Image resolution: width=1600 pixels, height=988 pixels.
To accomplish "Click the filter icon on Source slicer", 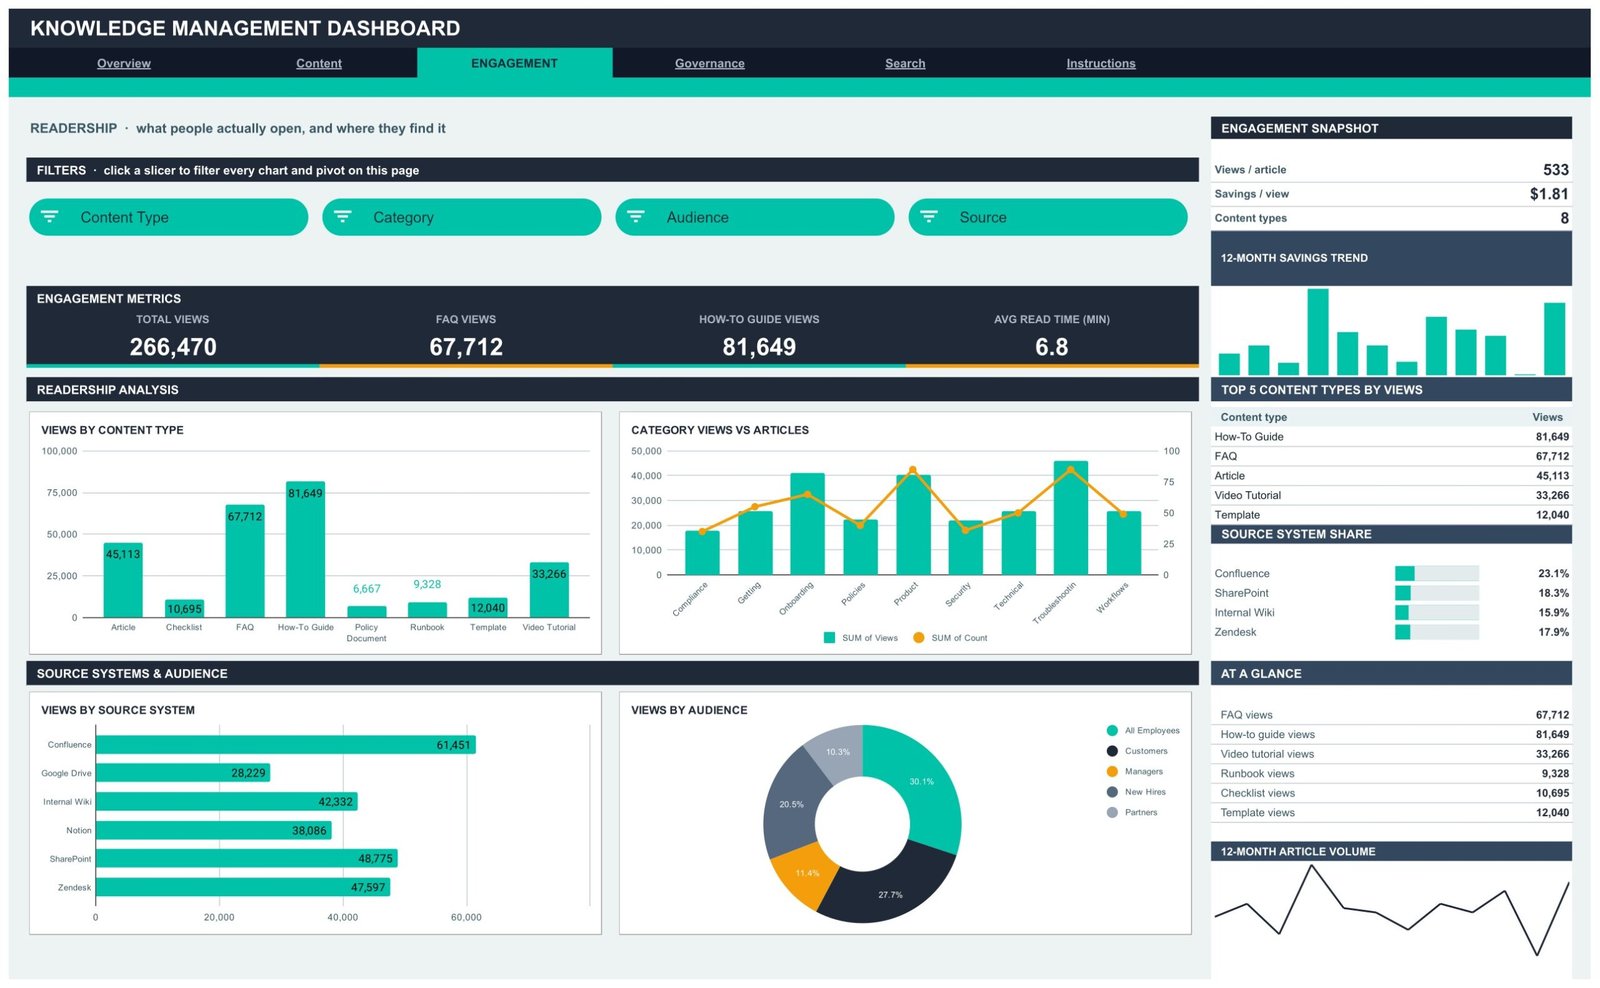I will (929, 217).
